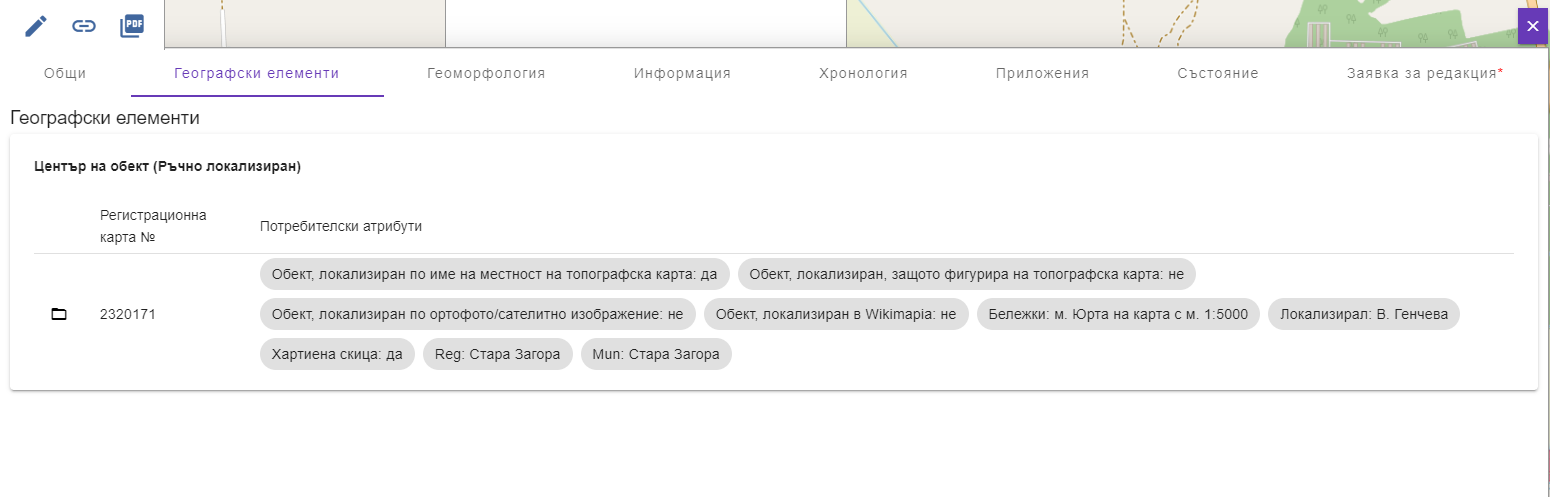Viewport: 1550px width, 497px height.
Task: Select the Географски елементи tab
Action: point(257,73)
